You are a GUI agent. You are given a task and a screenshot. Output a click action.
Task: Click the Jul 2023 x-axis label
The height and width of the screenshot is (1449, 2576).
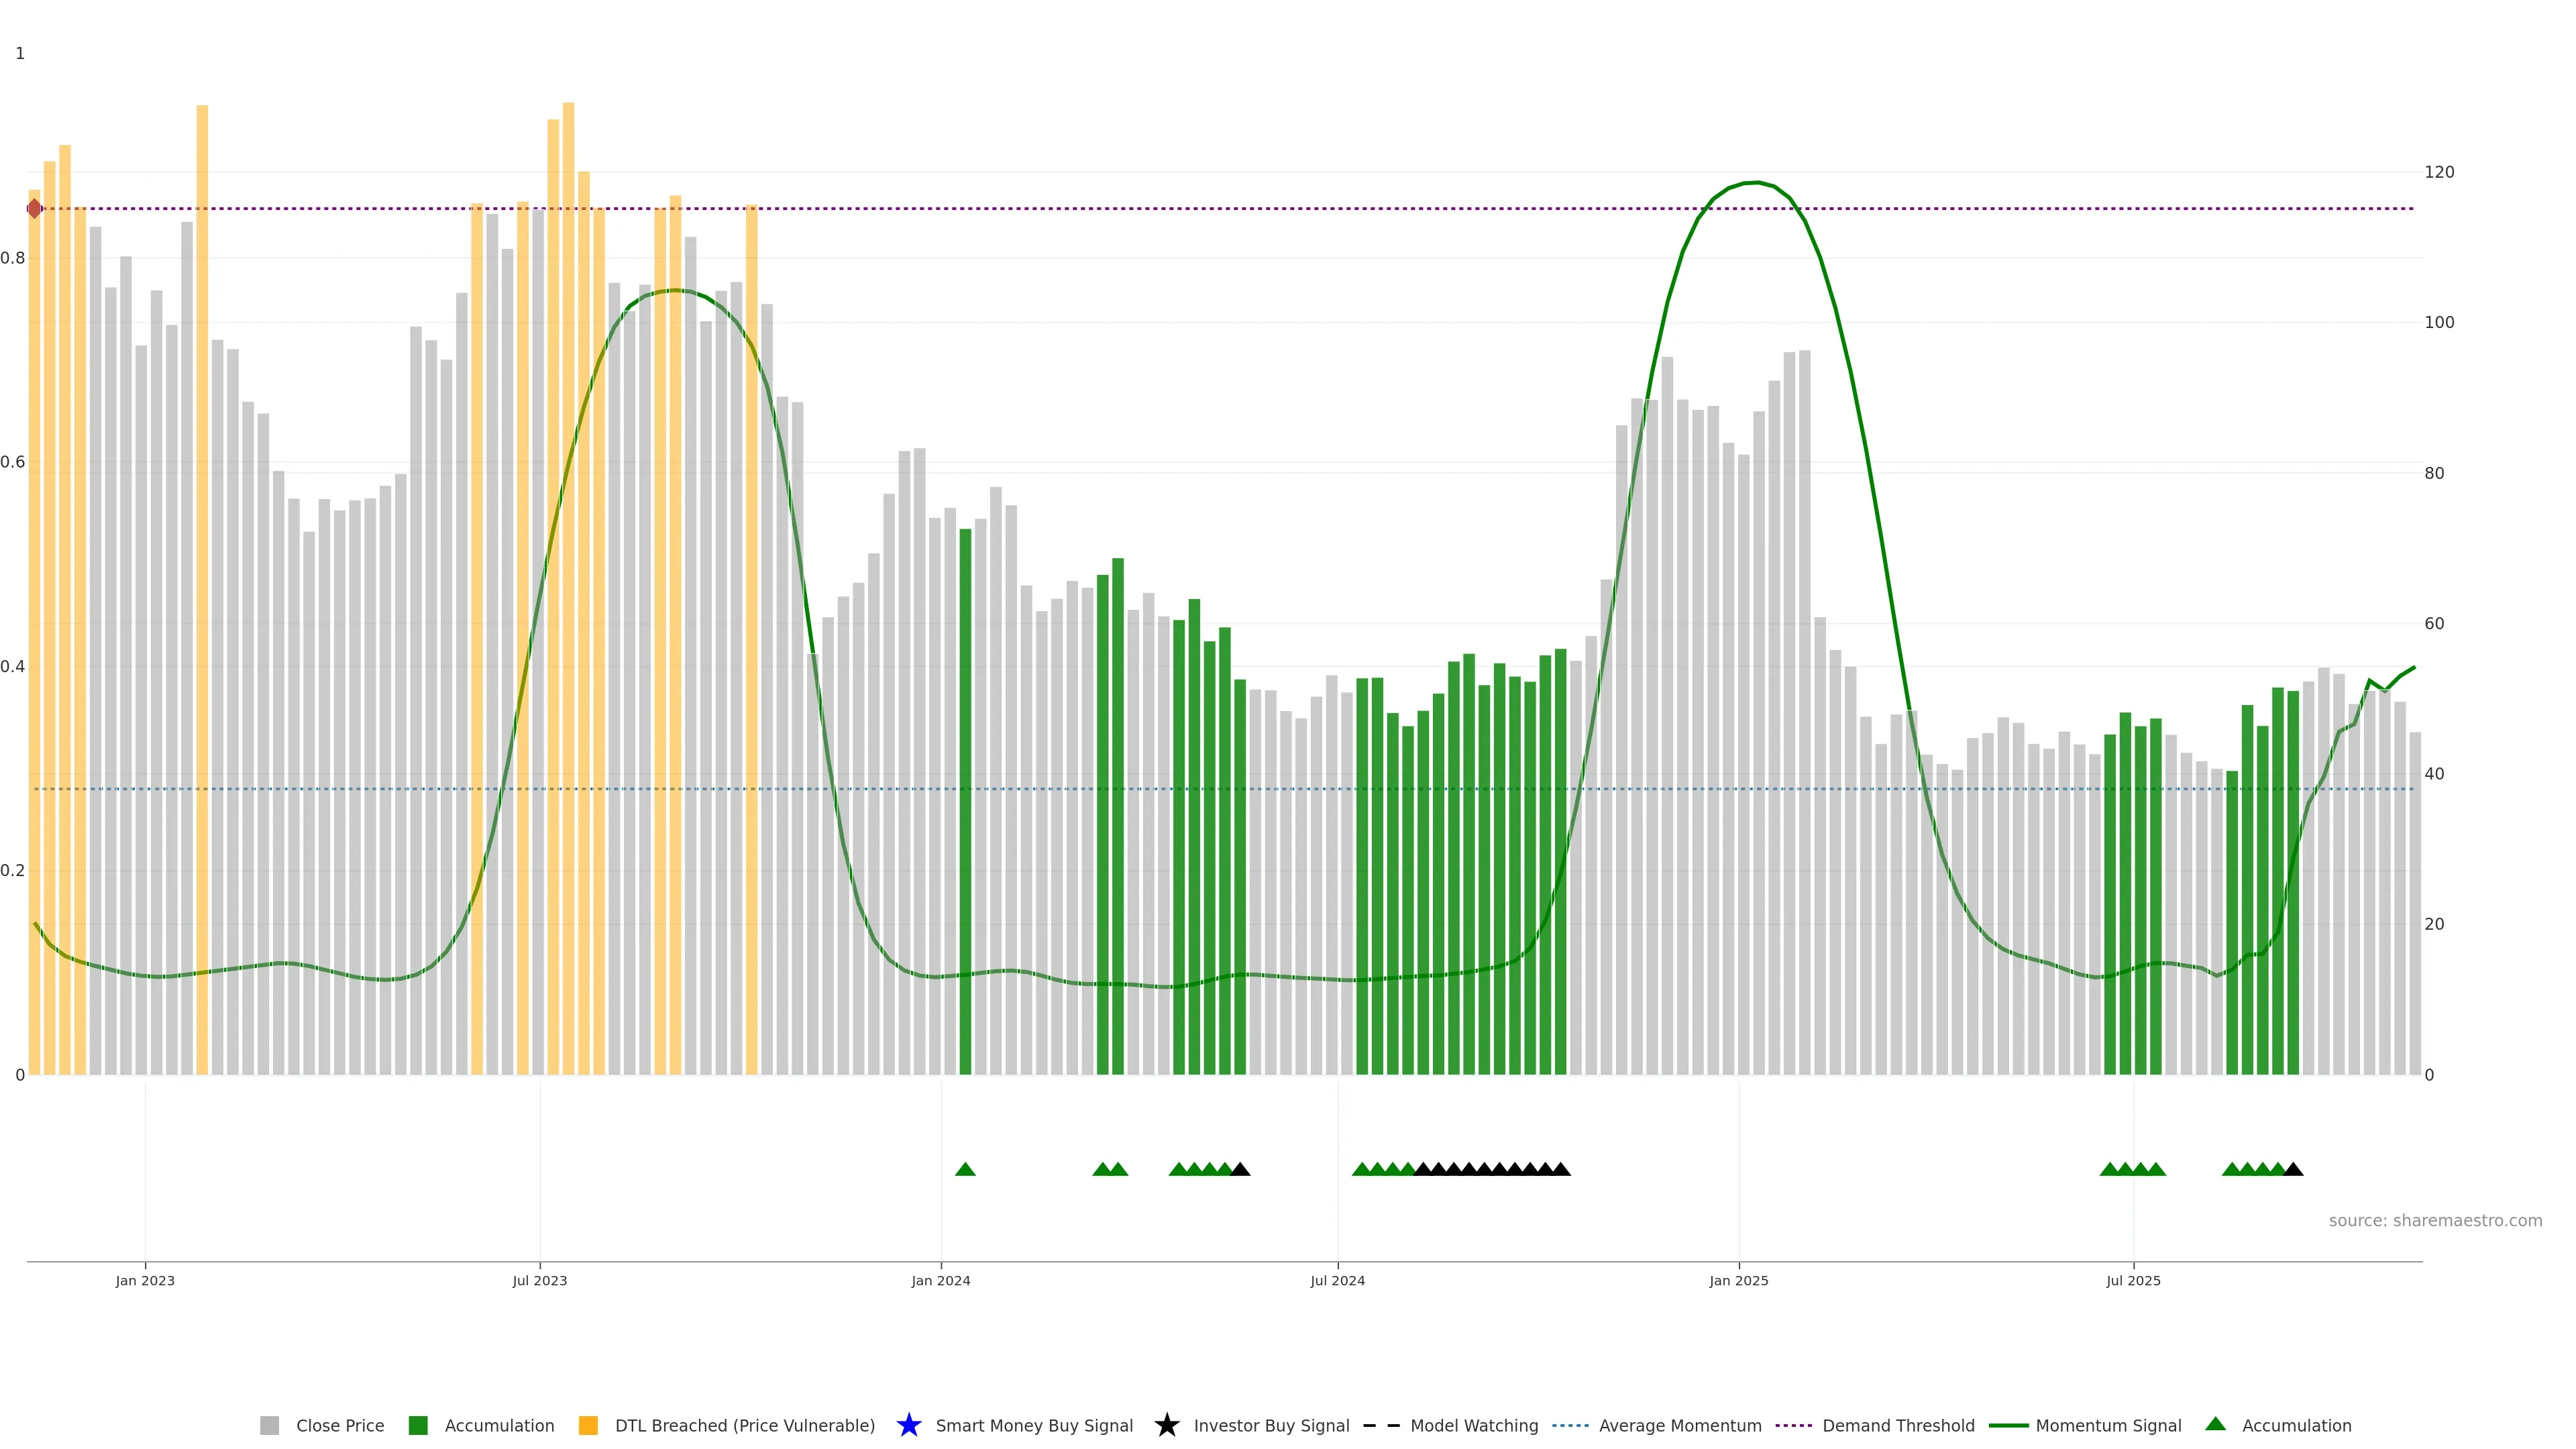[539, 1280]
